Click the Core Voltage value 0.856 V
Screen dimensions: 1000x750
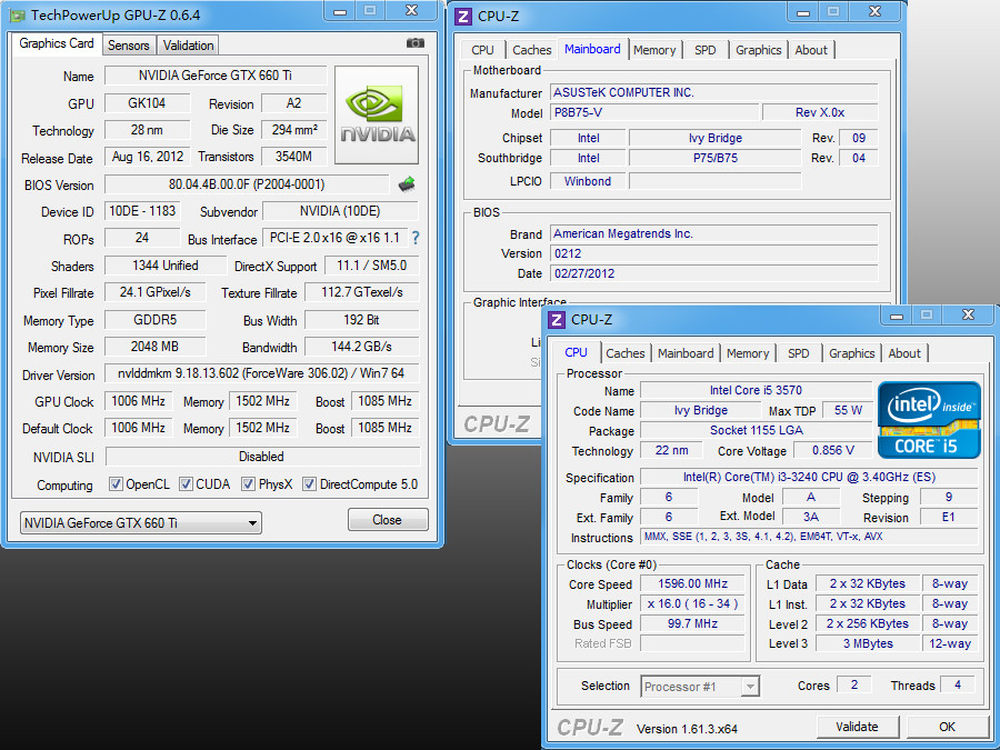click(x=832, y=450)
